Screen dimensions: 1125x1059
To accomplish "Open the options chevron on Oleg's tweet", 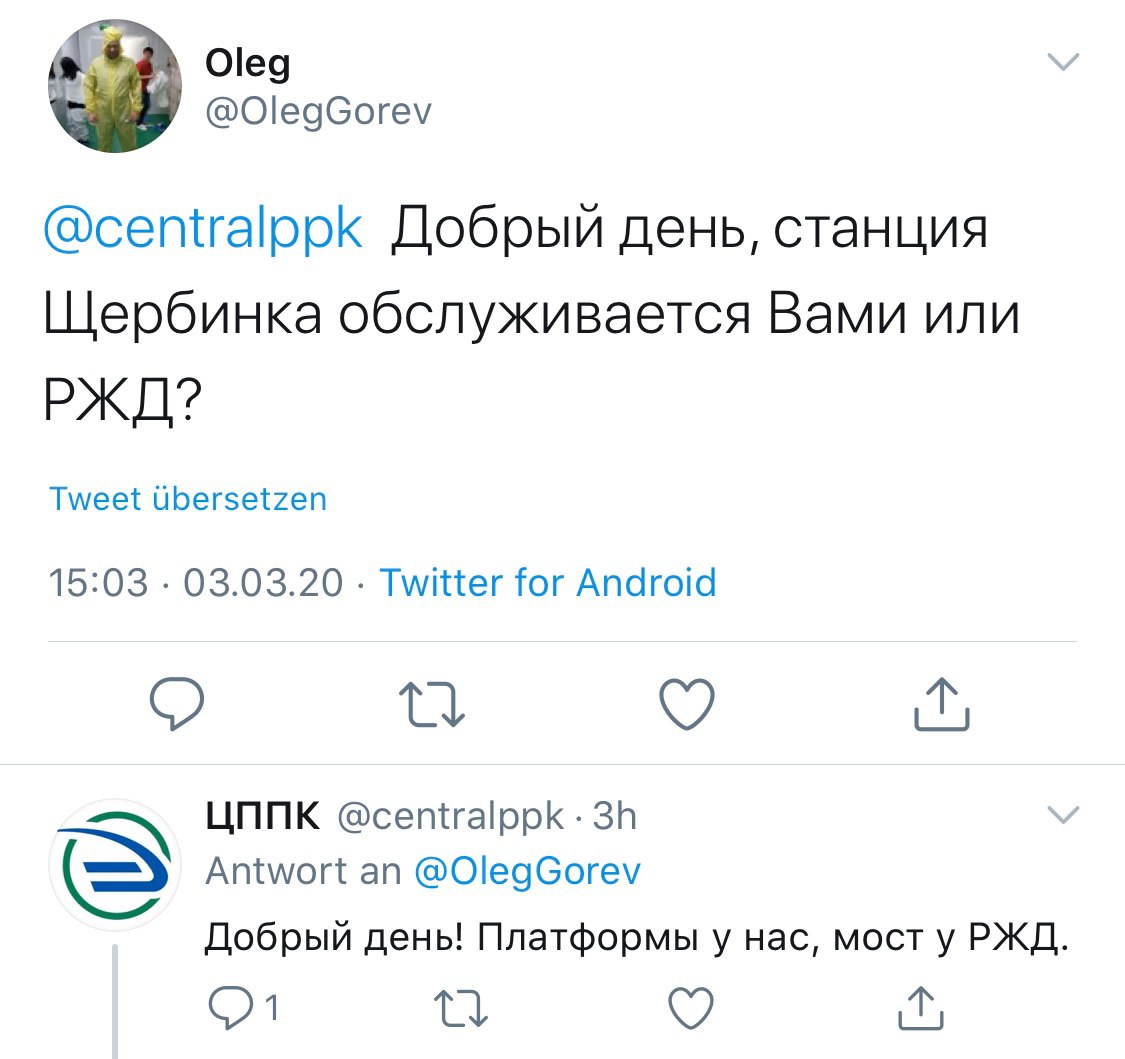I will coord(1062,62).
